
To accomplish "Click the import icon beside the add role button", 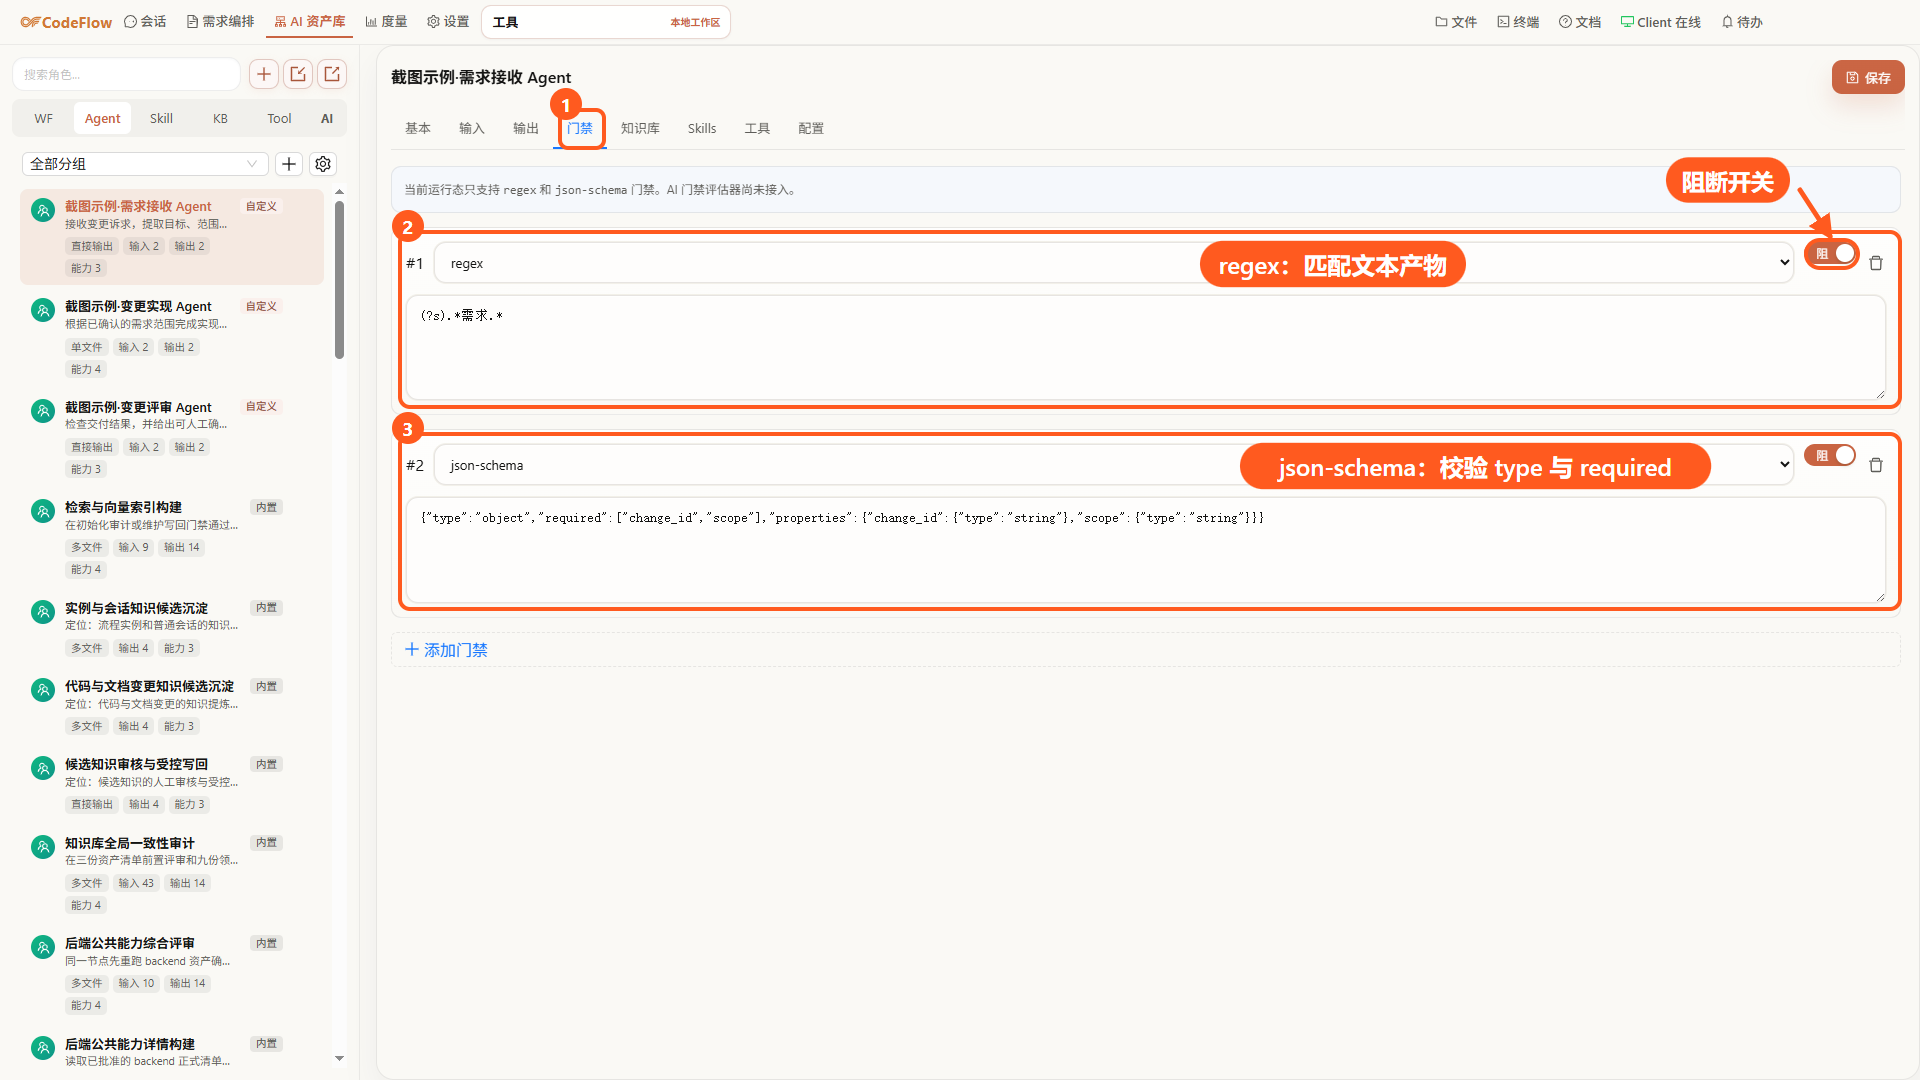I will (x=298, y=74).
